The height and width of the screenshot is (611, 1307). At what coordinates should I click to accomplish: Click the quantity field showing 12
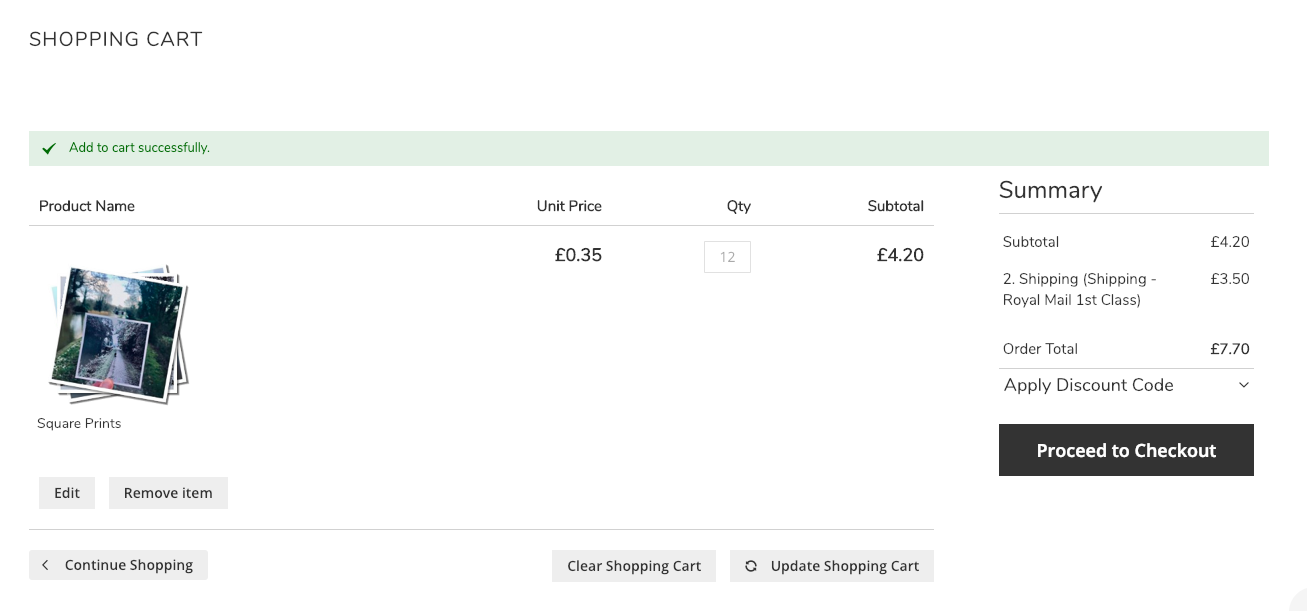(x=727, y=257)
